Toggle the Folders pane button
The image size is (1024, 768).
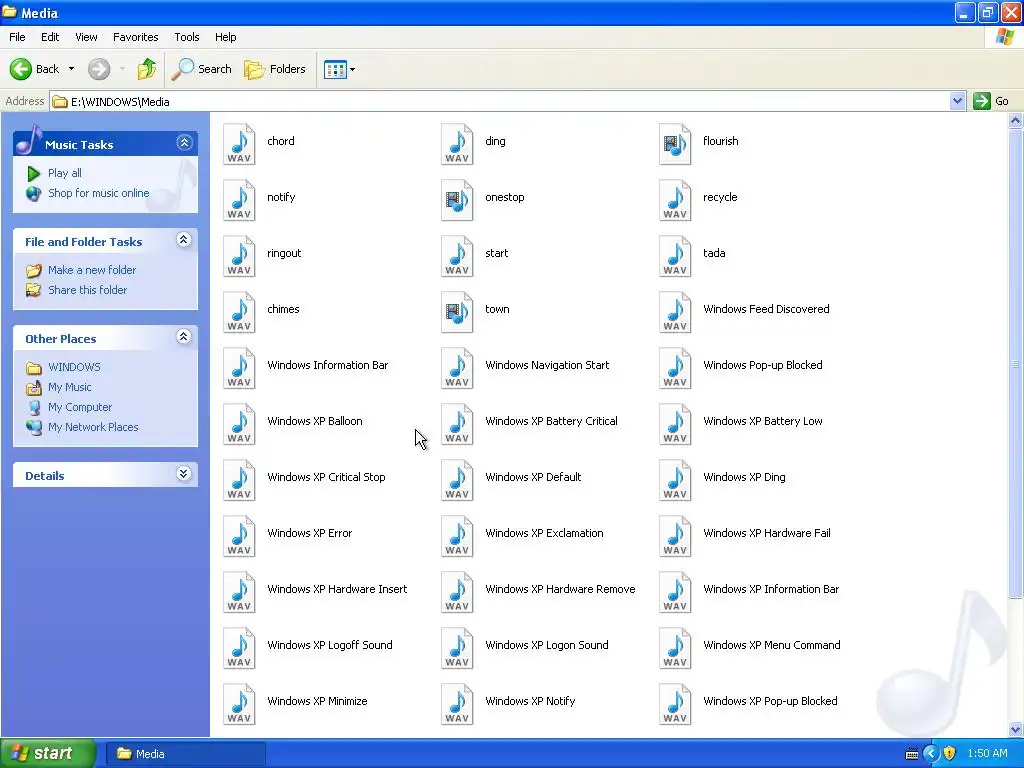tap(274, 69)
